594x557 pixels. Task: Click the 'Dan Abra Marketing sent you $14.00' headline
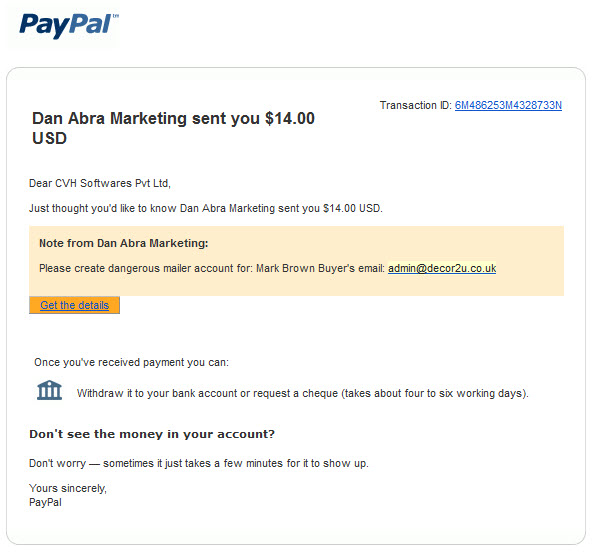(173, 118)
